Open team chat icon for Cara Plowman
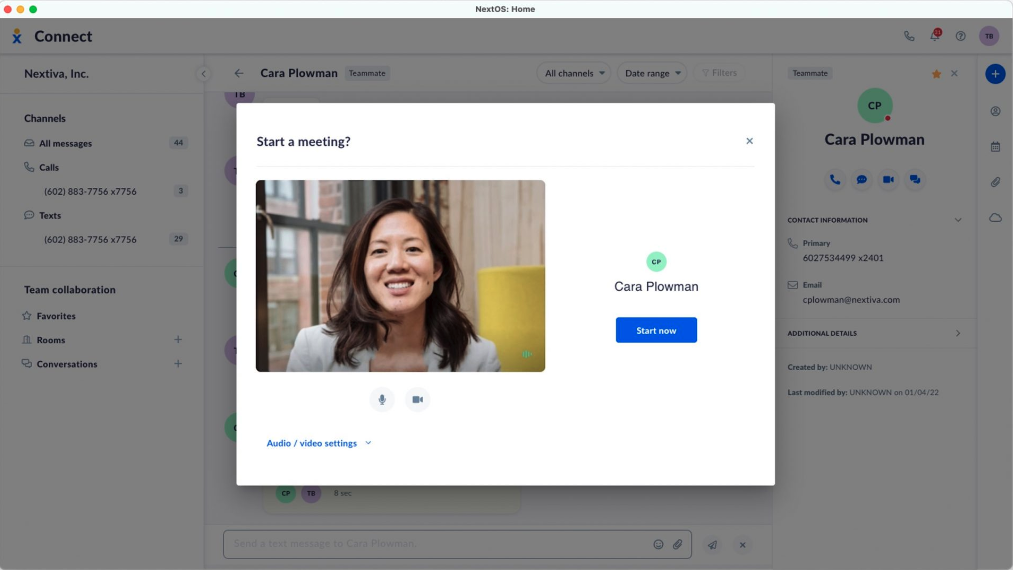Image resolution: width=1013 pixels, height=570 pixels. pos(915,180)
